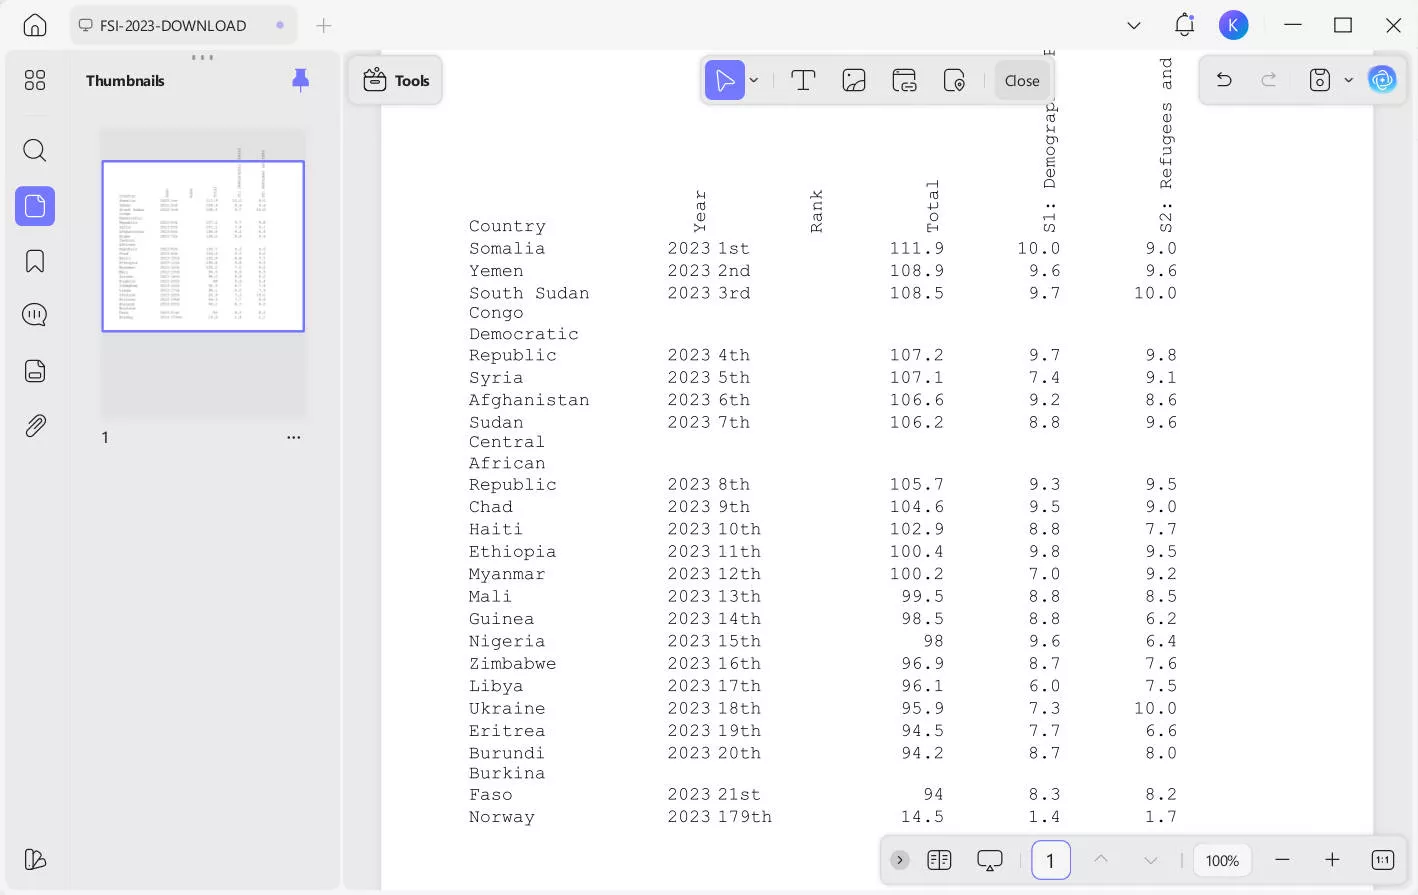The height and width of the screenshot is (895, 1418).
Task: Start slideshow presentation mode from bottom bar
Action: coord(989,860)
